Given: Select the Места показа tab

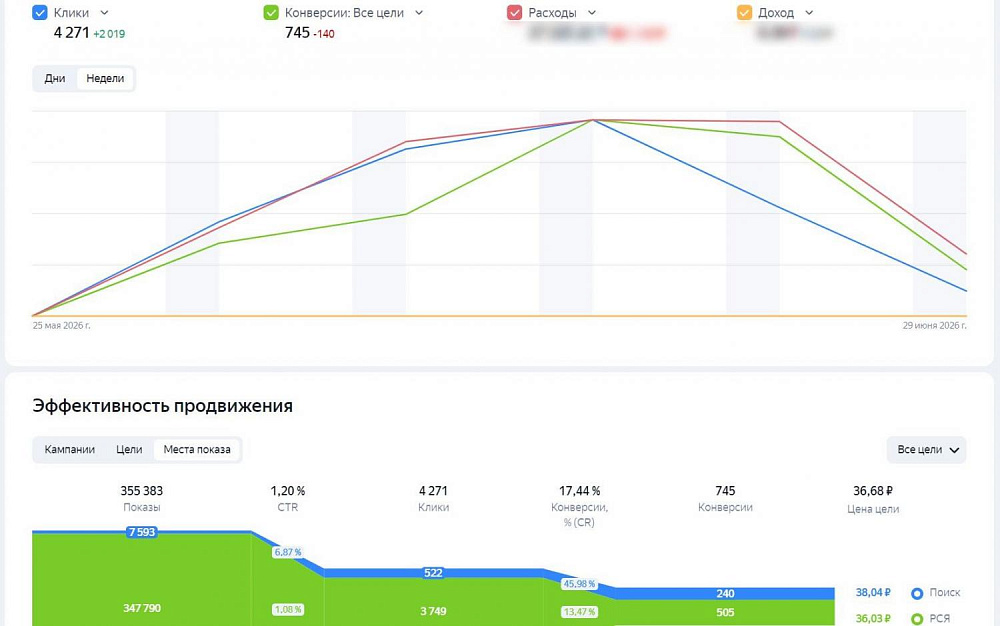Looking at the screenshot, I should coord(197,449).
